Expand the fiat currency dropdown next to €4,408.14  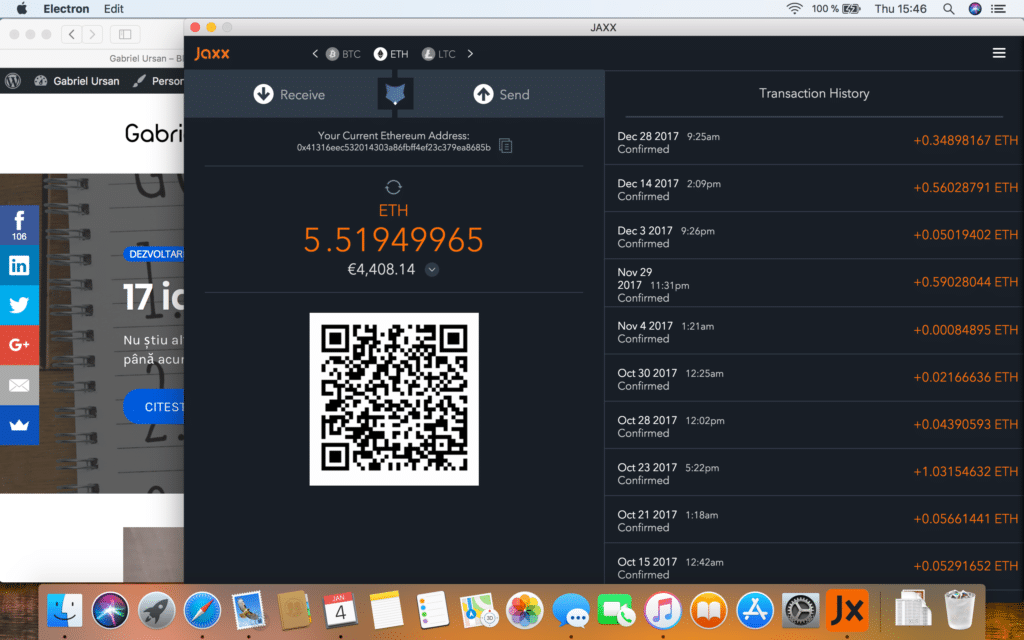[x=432, y=269]
